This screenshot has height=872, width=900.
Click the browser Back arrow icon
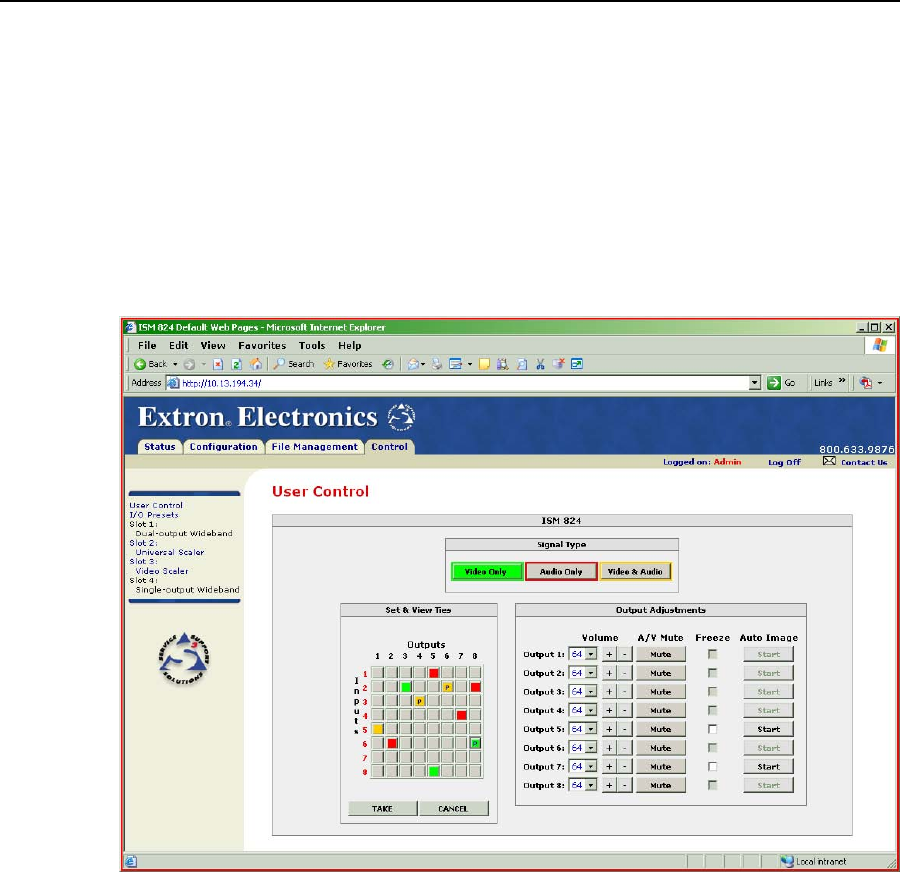click(x=140, y=364)
